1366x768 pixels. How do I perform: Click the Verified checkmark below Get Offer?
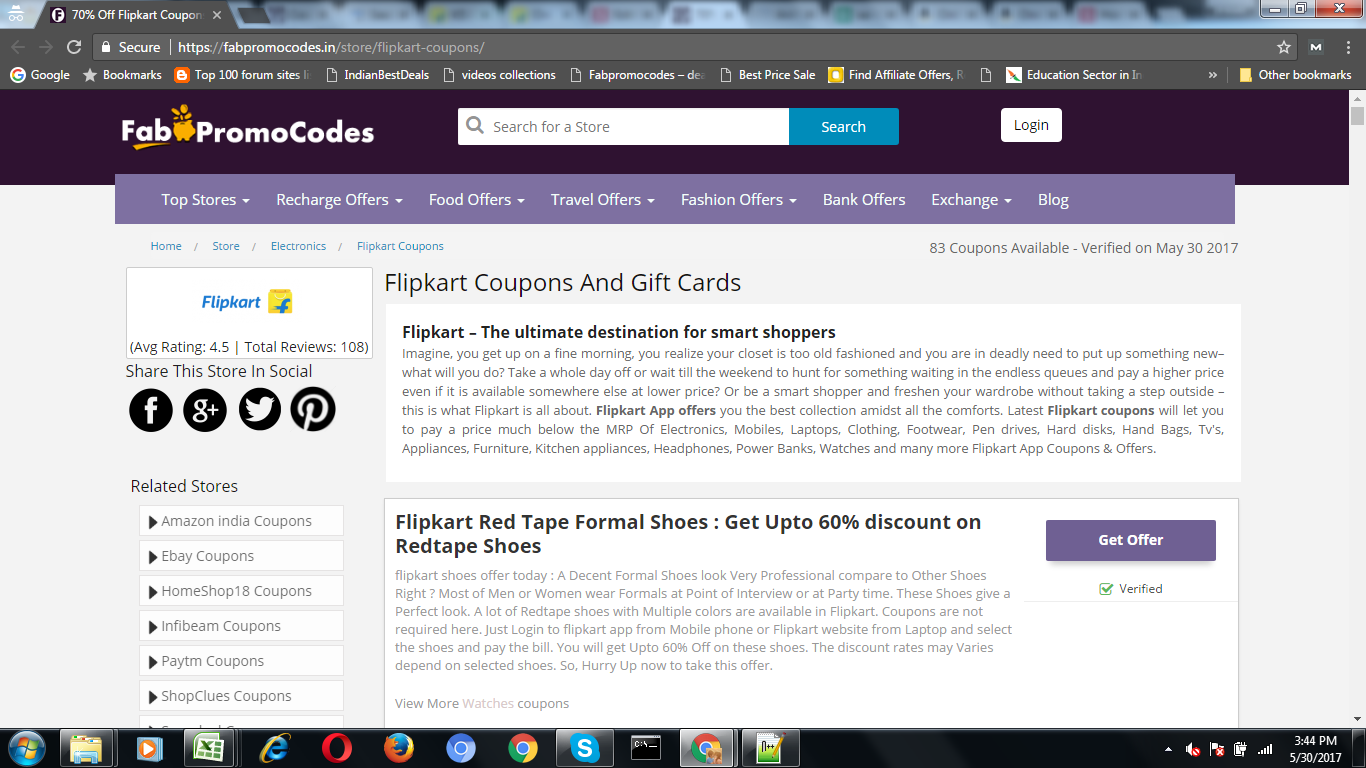pyautogui.click(x=1105, y=588)
